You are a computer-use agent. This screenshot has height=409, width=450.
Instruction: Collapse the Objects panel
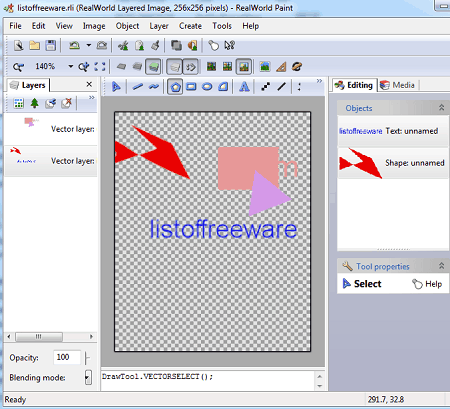(441, 108)
